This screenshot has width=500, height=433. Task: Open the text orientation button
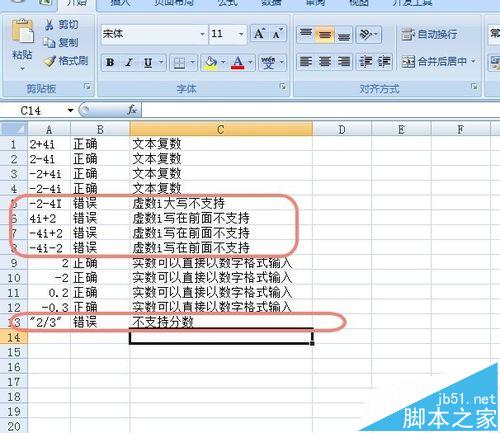pyautogui.click(x=368, y=34)
